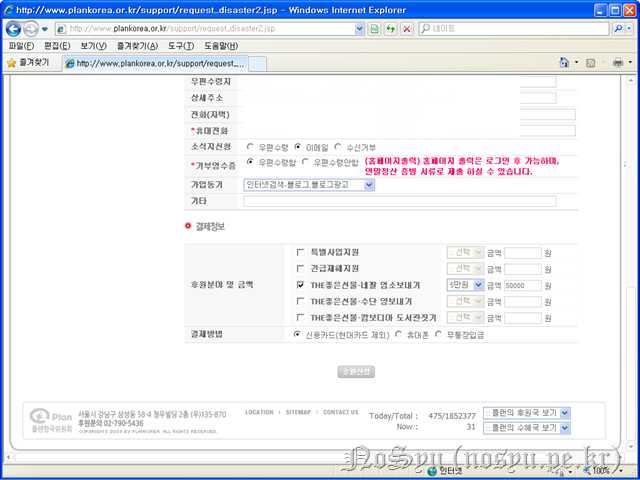Open the 가입동기 dropdown

tap(369, 184)
